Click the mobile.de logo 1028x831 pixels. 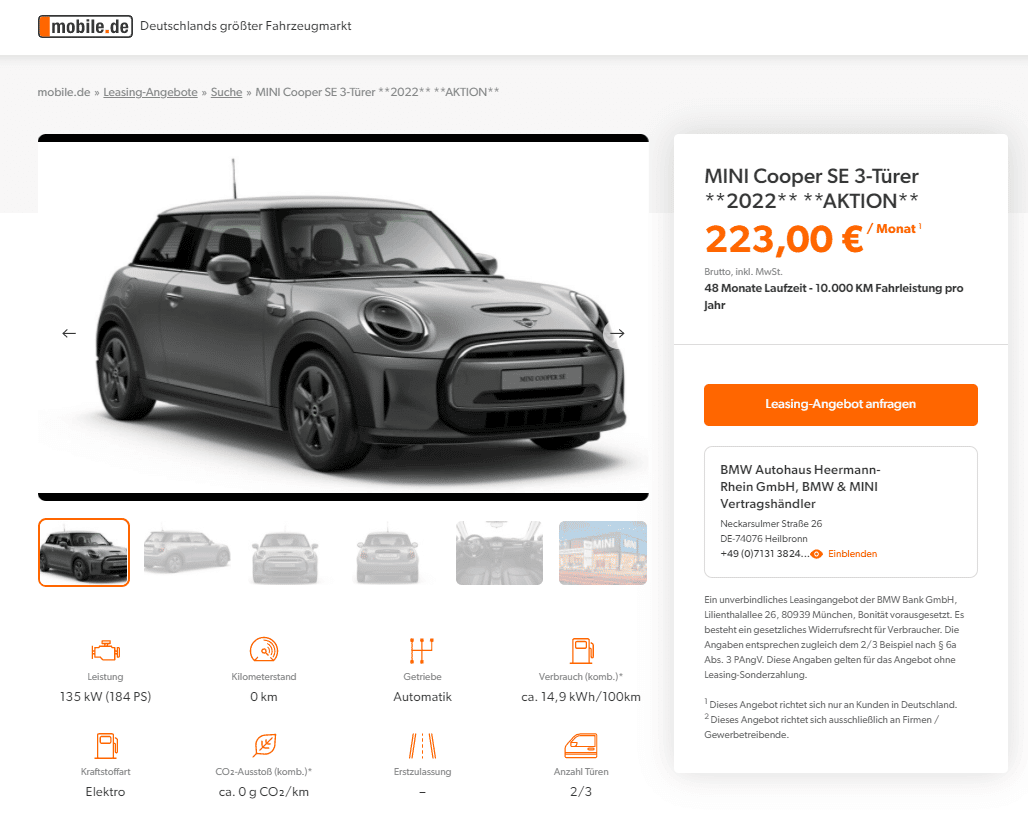coord(85,26)
